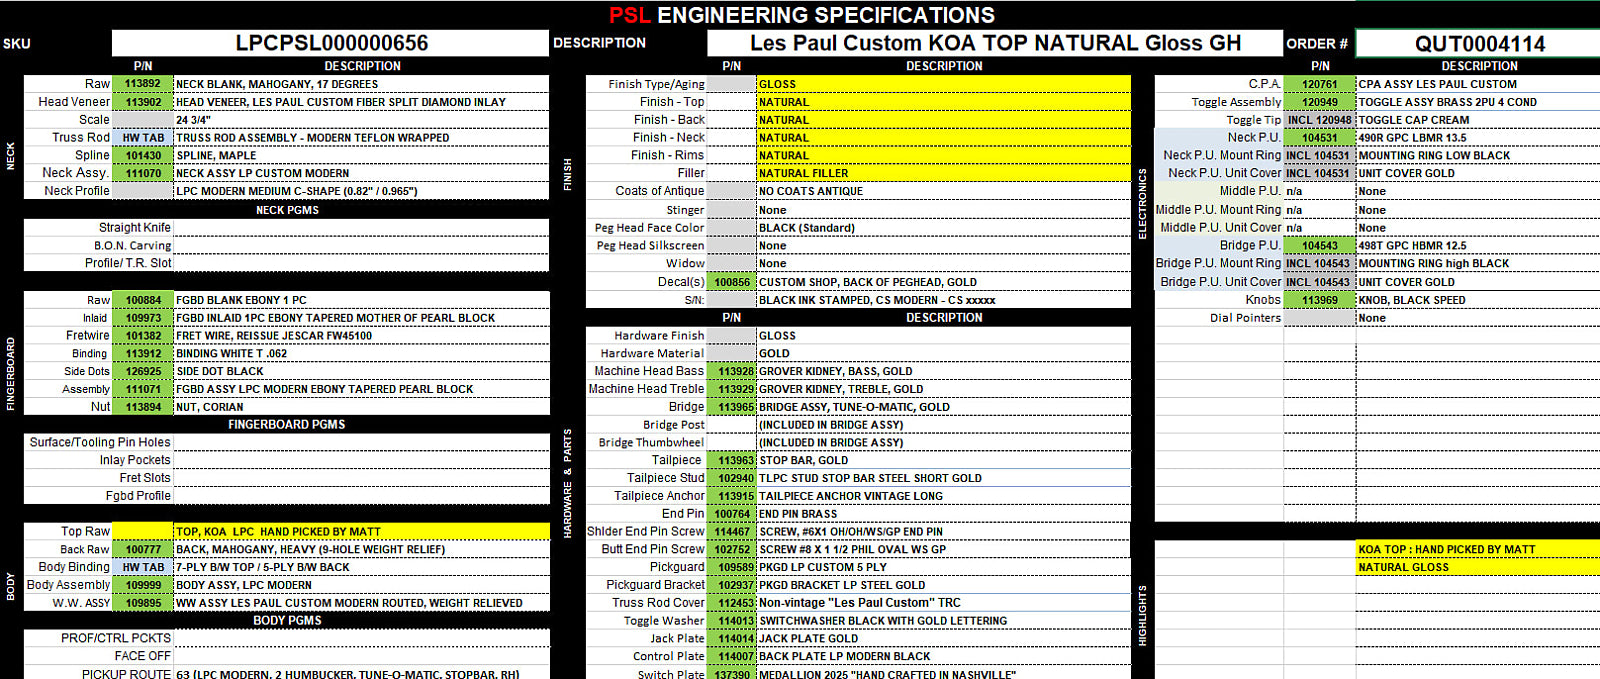Select the LPC MODERN MEDIUM C-SHAPE profile cell
The height and width of the screenshot is (679, 1600).
pyautogui.click(x=361, y=191)
